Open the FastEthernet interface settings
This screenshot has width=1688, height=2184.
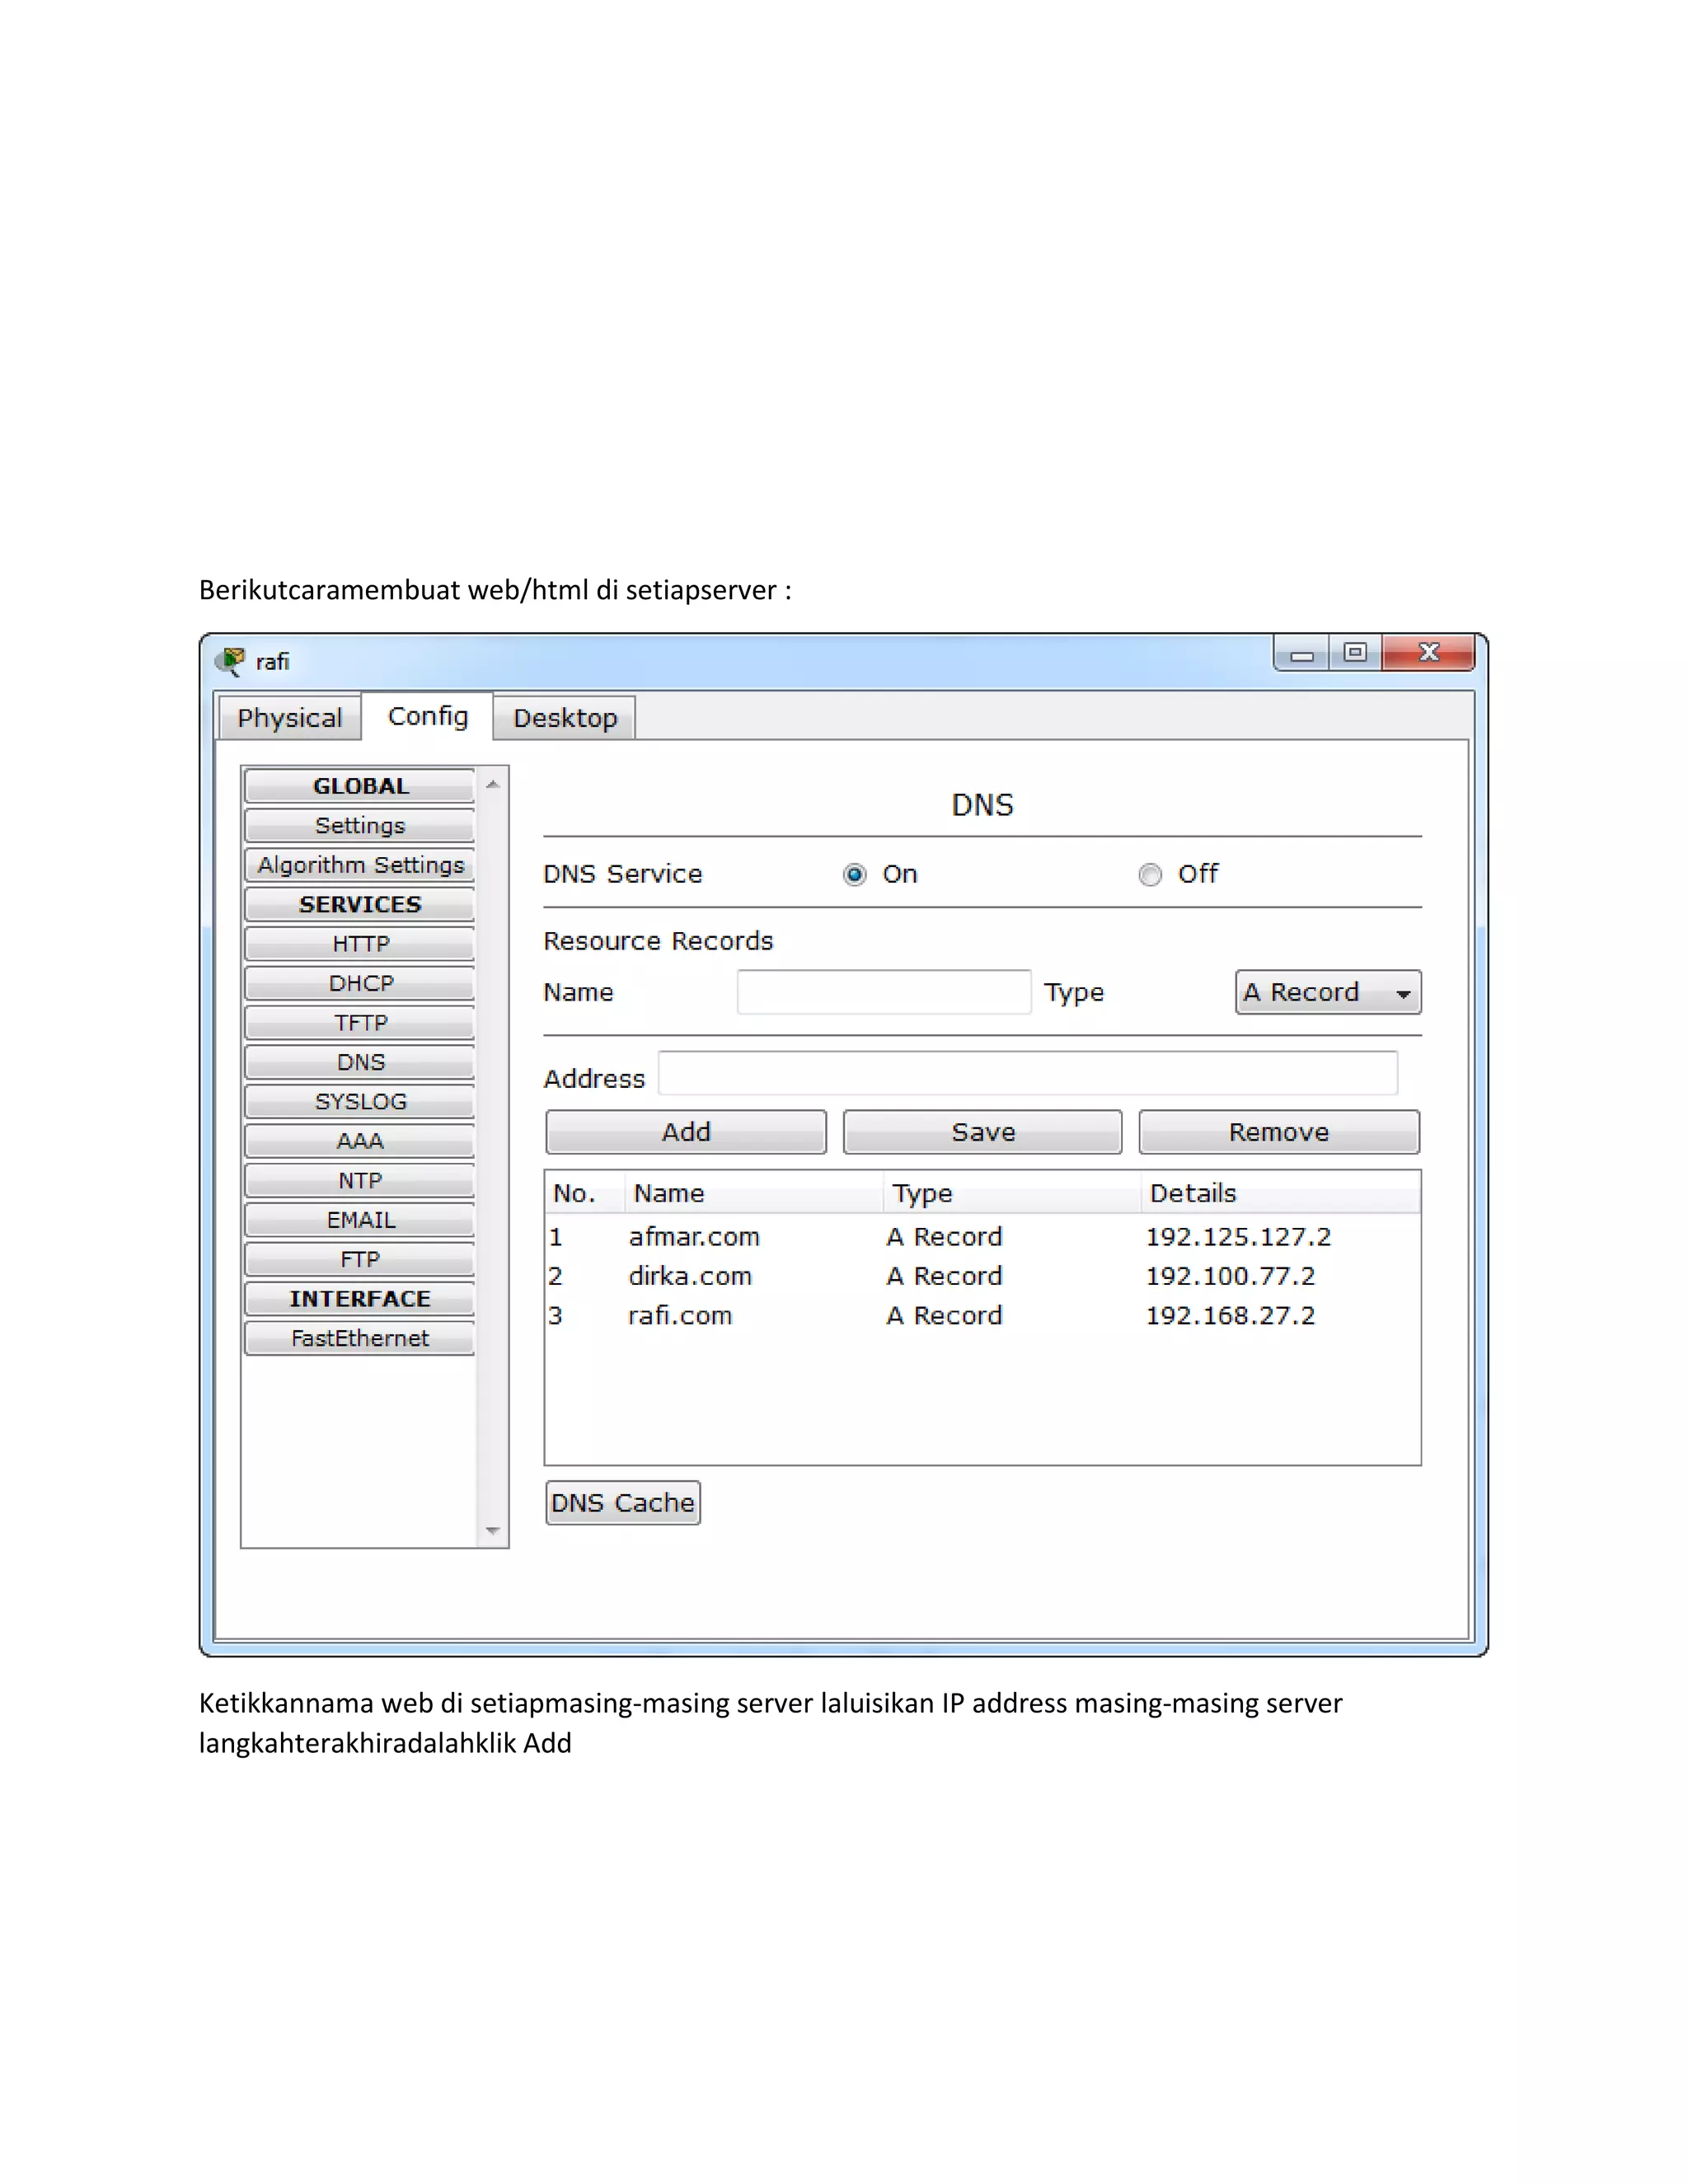[x=360, y=1338]
